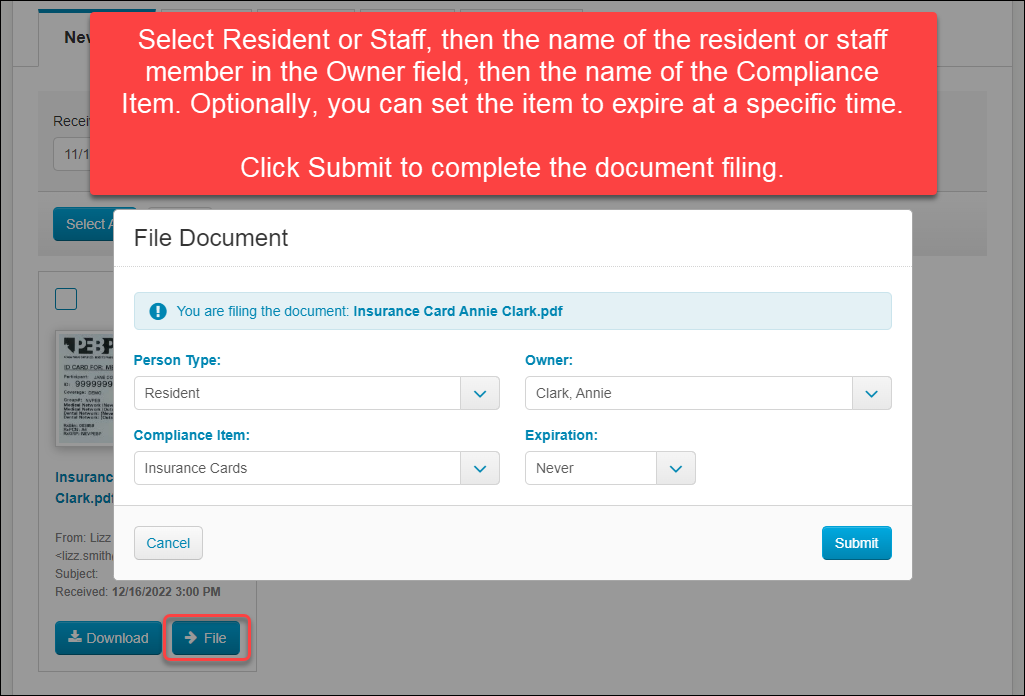Expand the Person Type dropdown arrow
1025x696 pixels.
480,393
